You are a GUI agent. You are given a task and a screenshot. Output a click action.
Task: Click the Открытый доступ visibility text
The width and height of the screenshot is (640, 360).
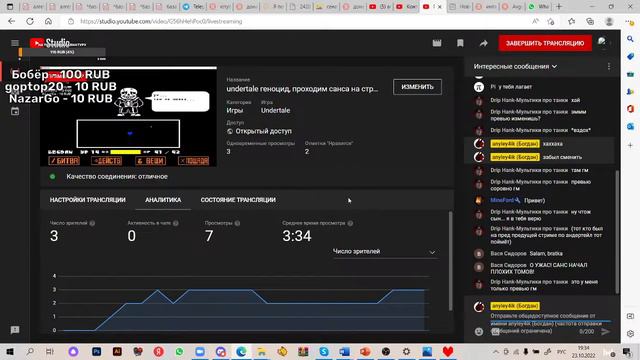263,131
